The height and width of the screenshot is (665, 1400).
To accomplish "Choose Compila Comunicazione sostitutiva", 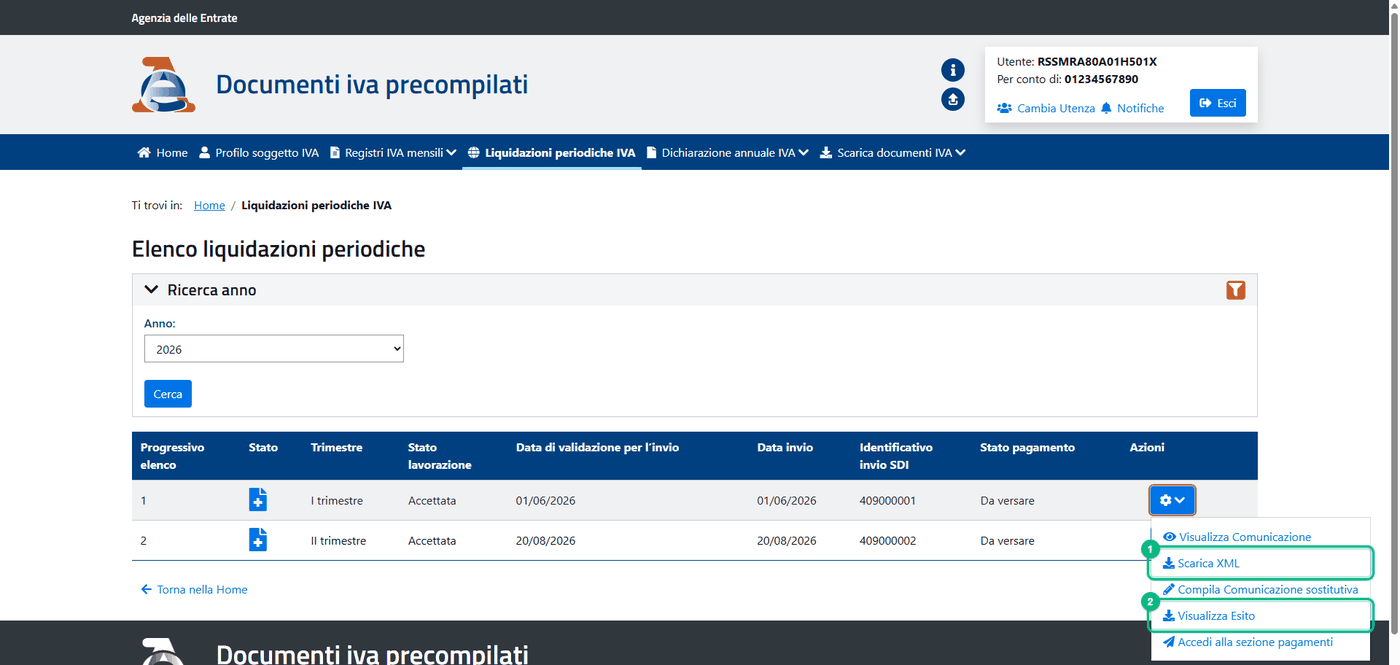I will click(1260, 590).
